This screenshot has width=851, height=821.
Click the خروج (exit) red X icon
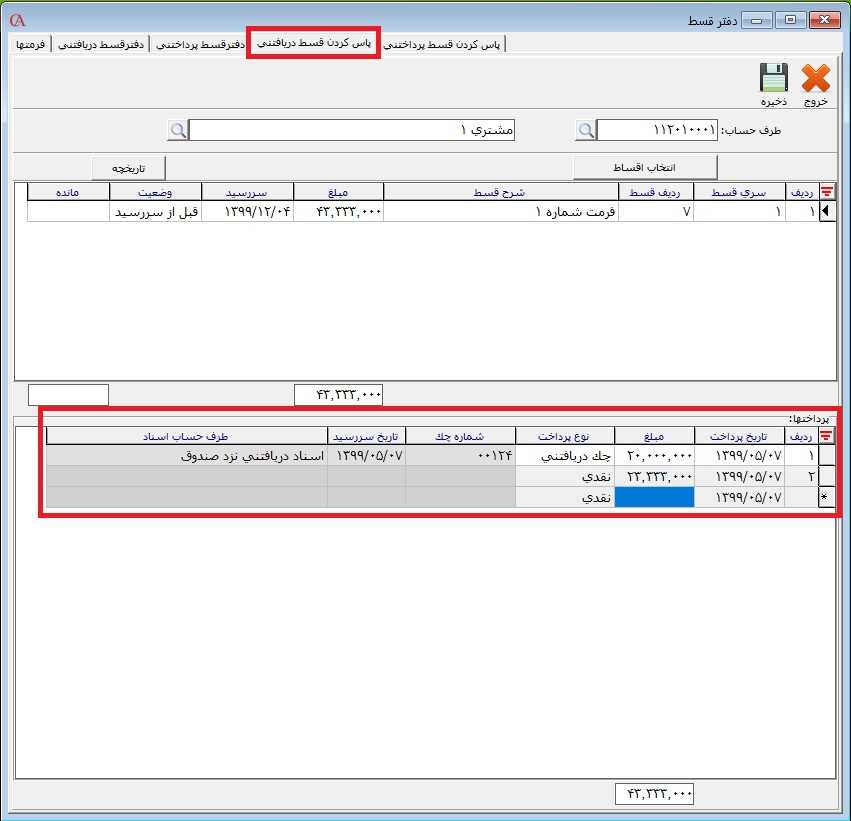click(x=815, y=80)
